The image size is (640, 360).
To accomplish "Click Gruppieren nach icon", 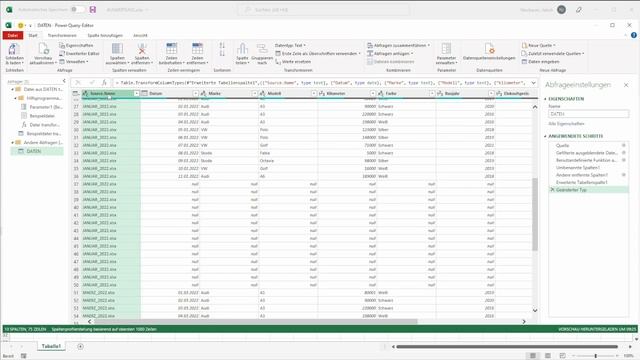I will [x=262, y=49].
